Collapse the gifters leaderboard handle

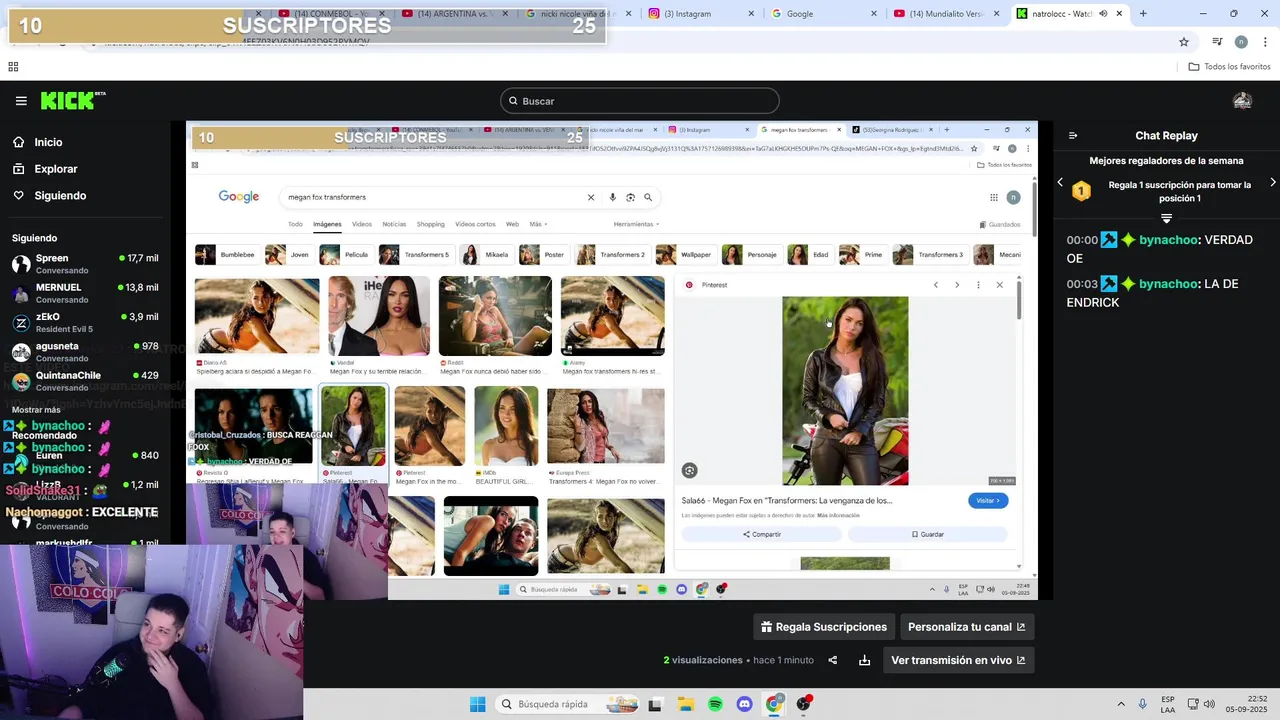(1166, 218)
